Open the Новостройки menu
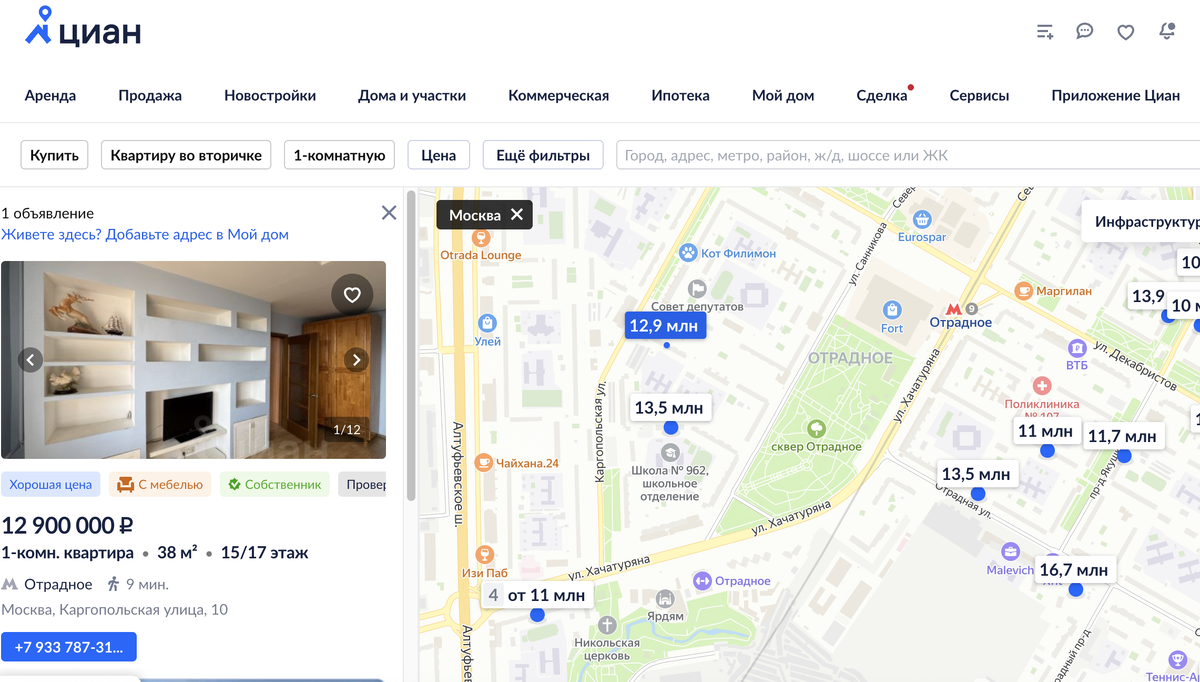Screen dimensions: 1200x682 click(x=270, y=96)
